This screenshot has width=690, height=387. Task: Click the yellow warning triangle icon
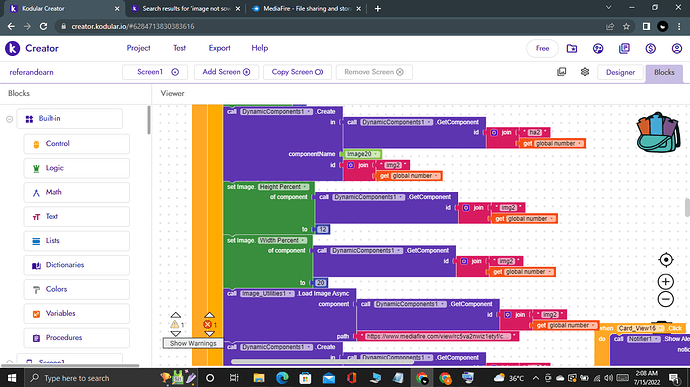coord(175,324)
